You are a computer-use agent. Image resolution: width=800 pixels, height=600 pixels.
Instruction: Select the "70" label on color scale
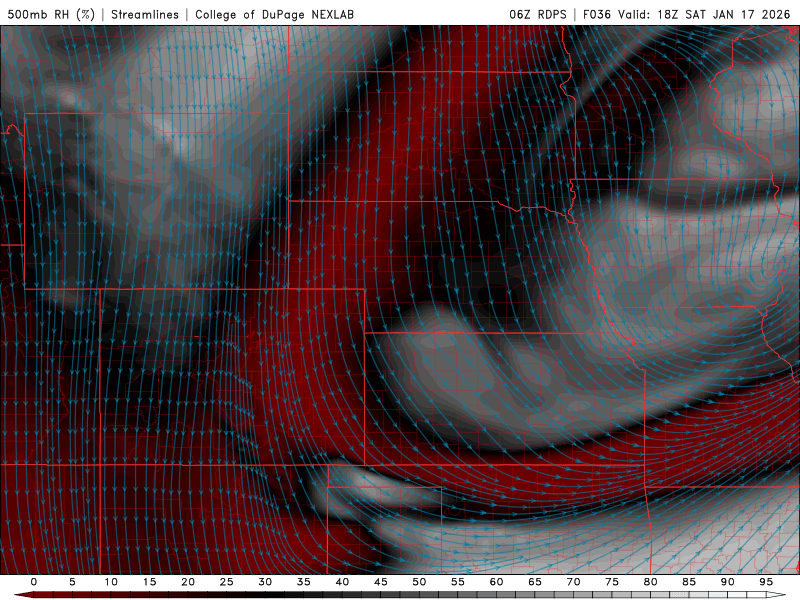pyautogui.click(x=573, y=582)
